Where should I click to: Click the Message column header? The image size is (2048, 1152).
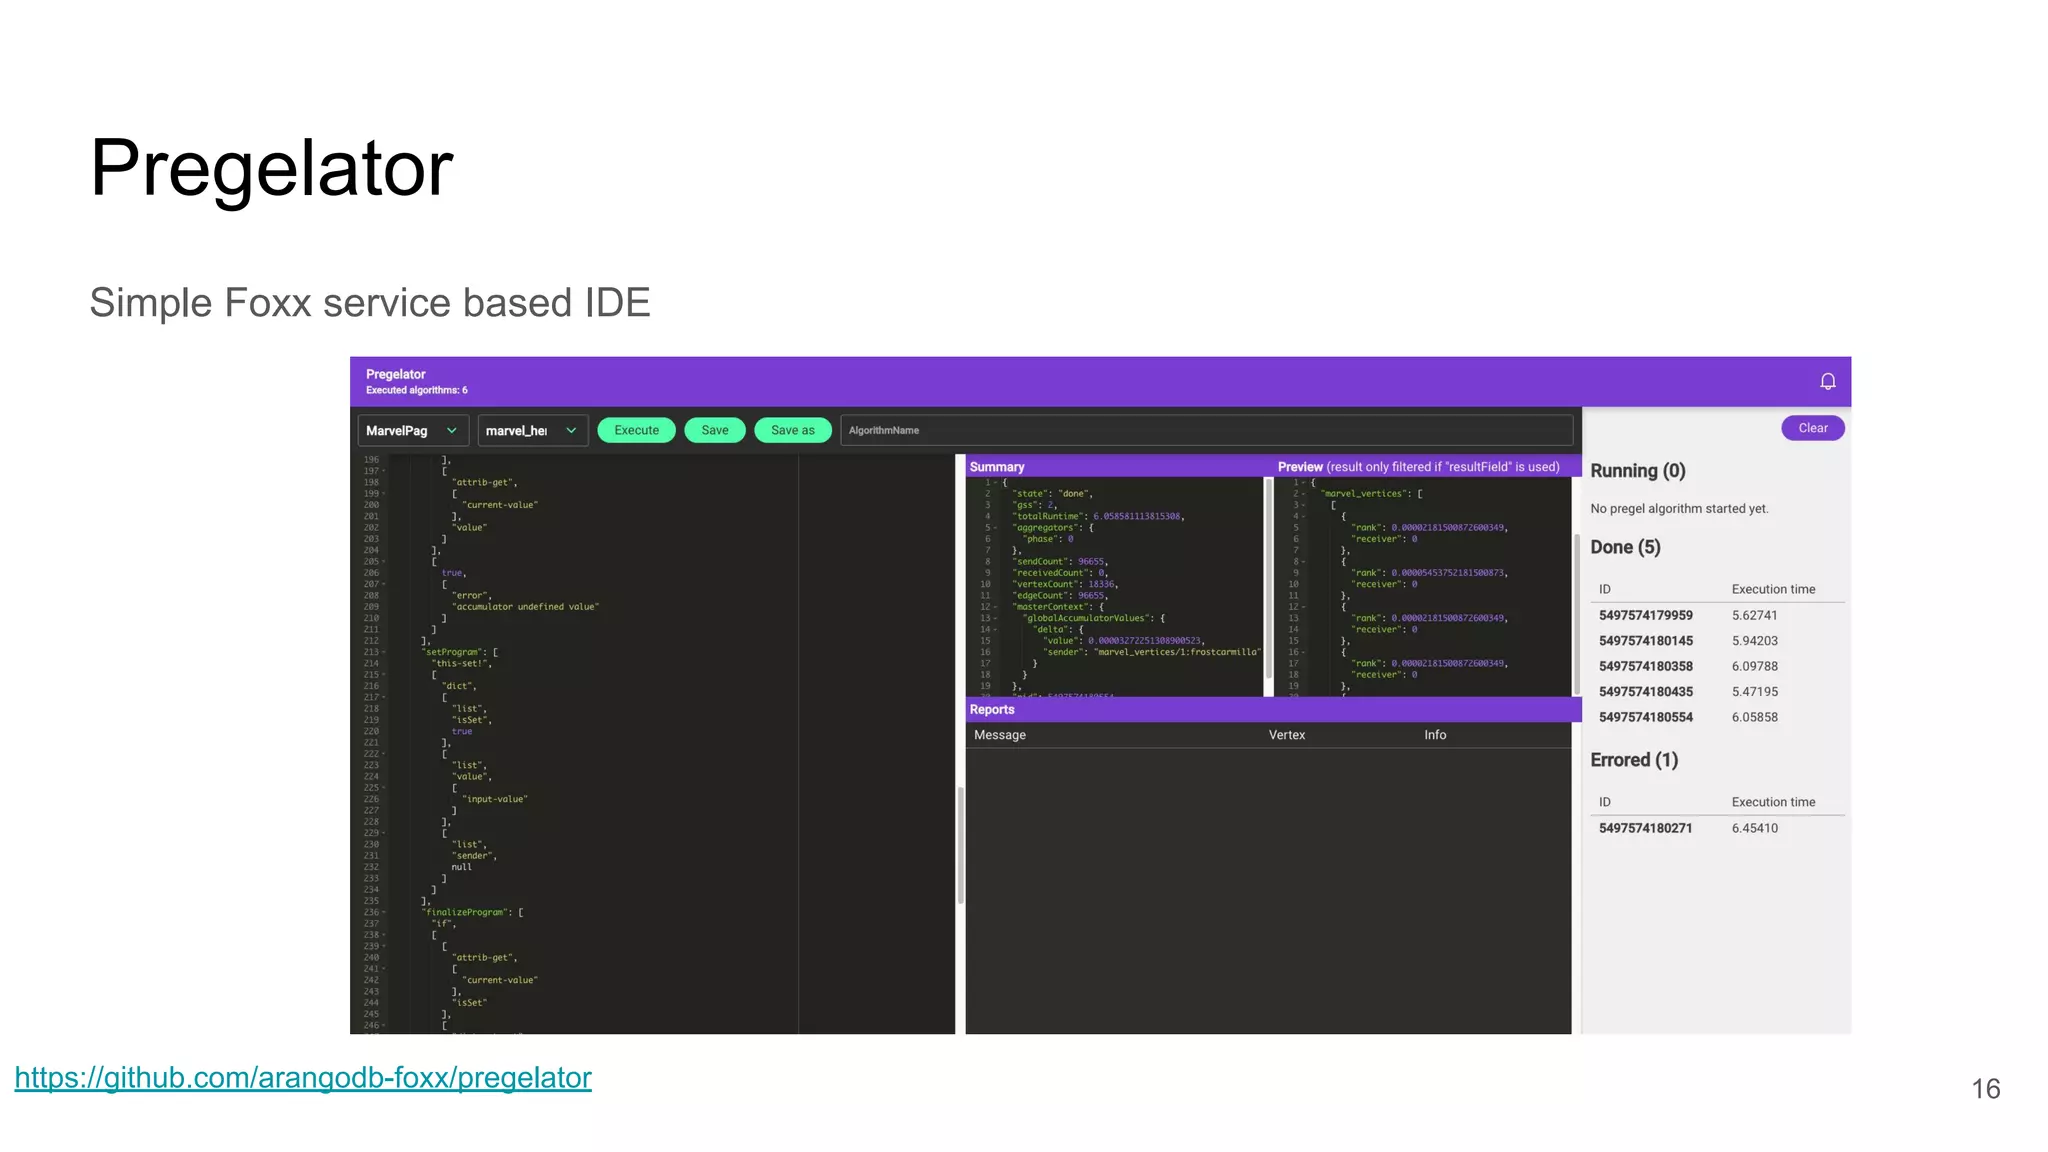(999, 735)
